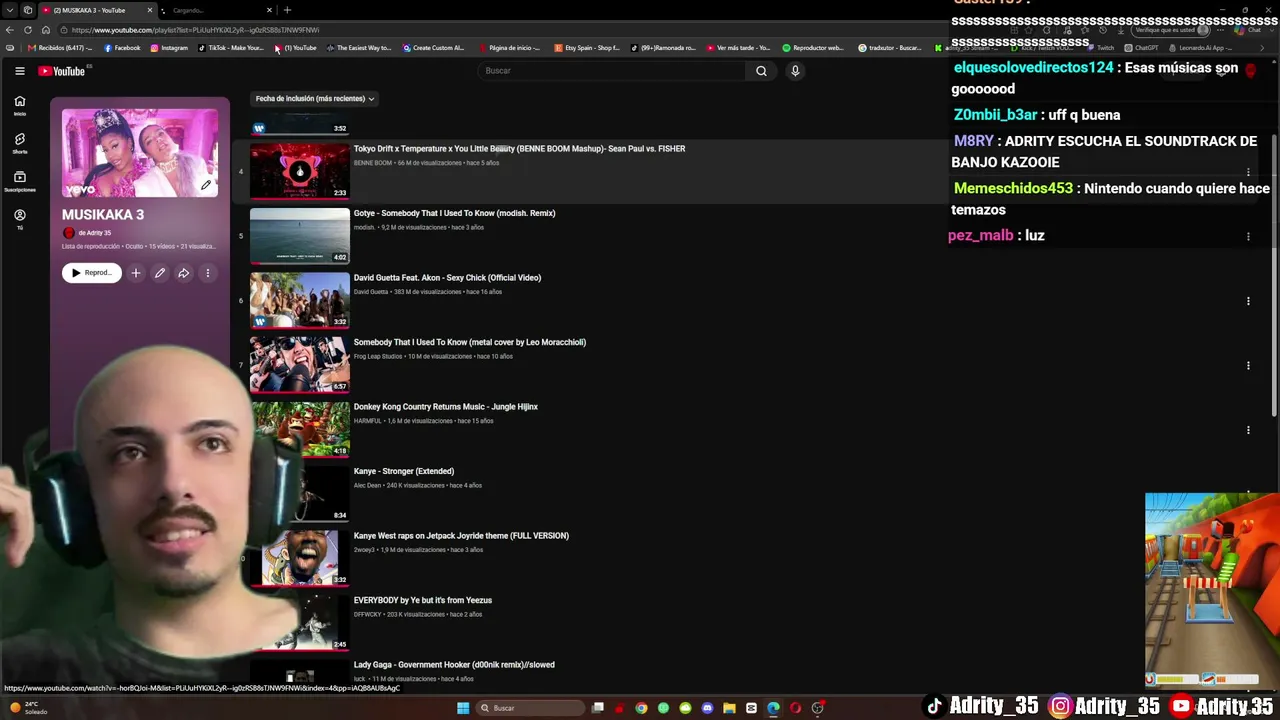Open 'Kanye - Stronger (Extended)' title
This screenshot has height=720, width=1280.
pos(404,471)
